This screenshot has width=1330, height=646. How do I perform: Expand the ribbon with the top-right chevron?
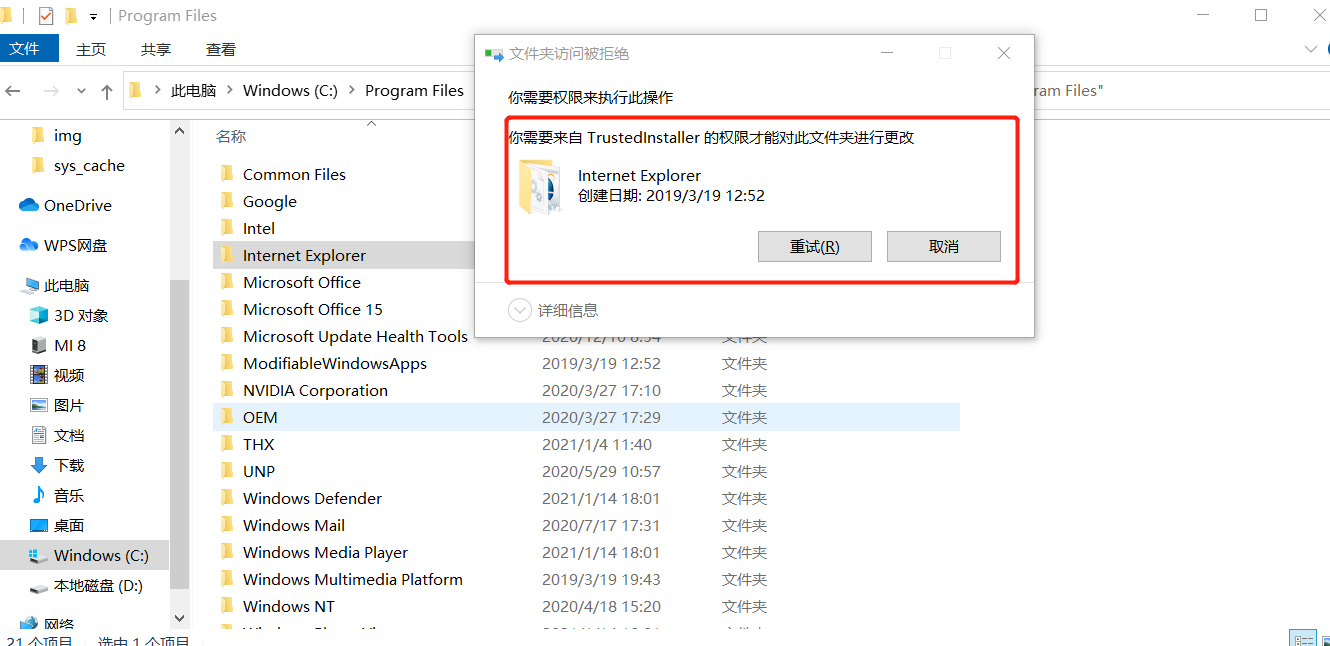1310,49
